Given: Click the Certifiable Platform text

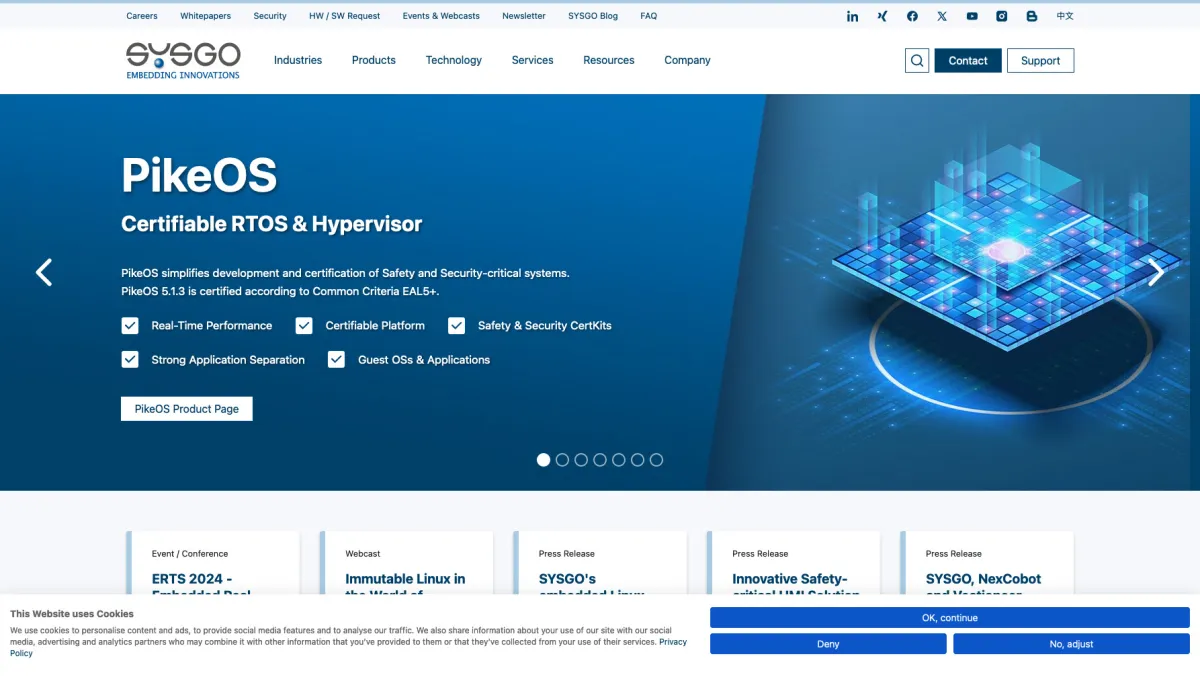Looking at the screenshot, I should point(375,326).
